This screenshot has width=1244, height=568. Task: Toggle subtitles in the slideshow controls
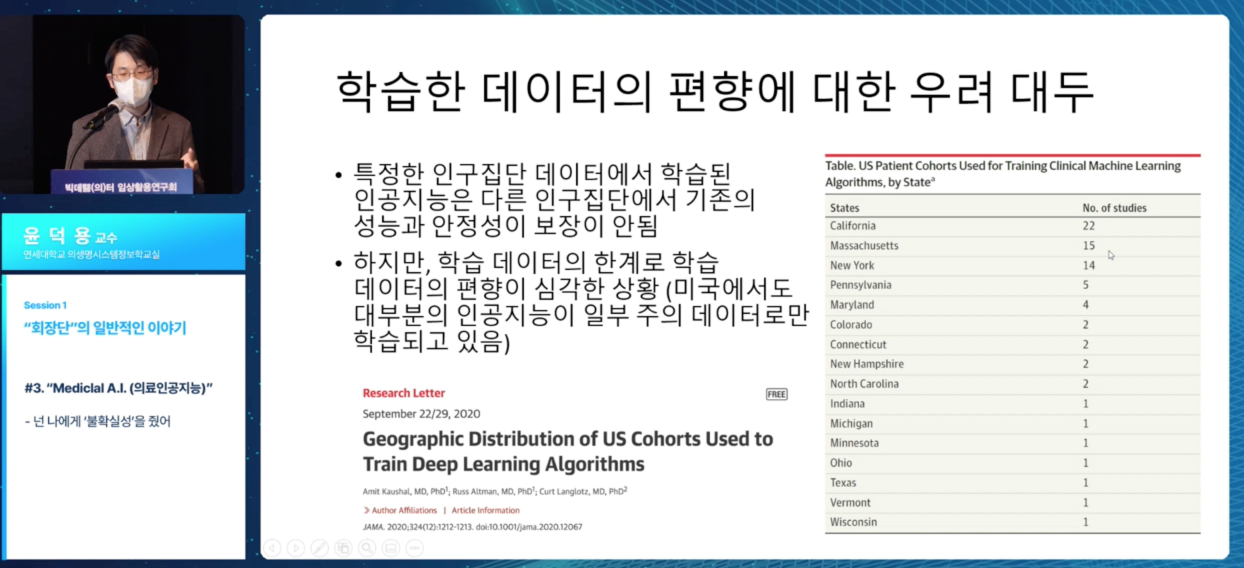click(391, 547)
